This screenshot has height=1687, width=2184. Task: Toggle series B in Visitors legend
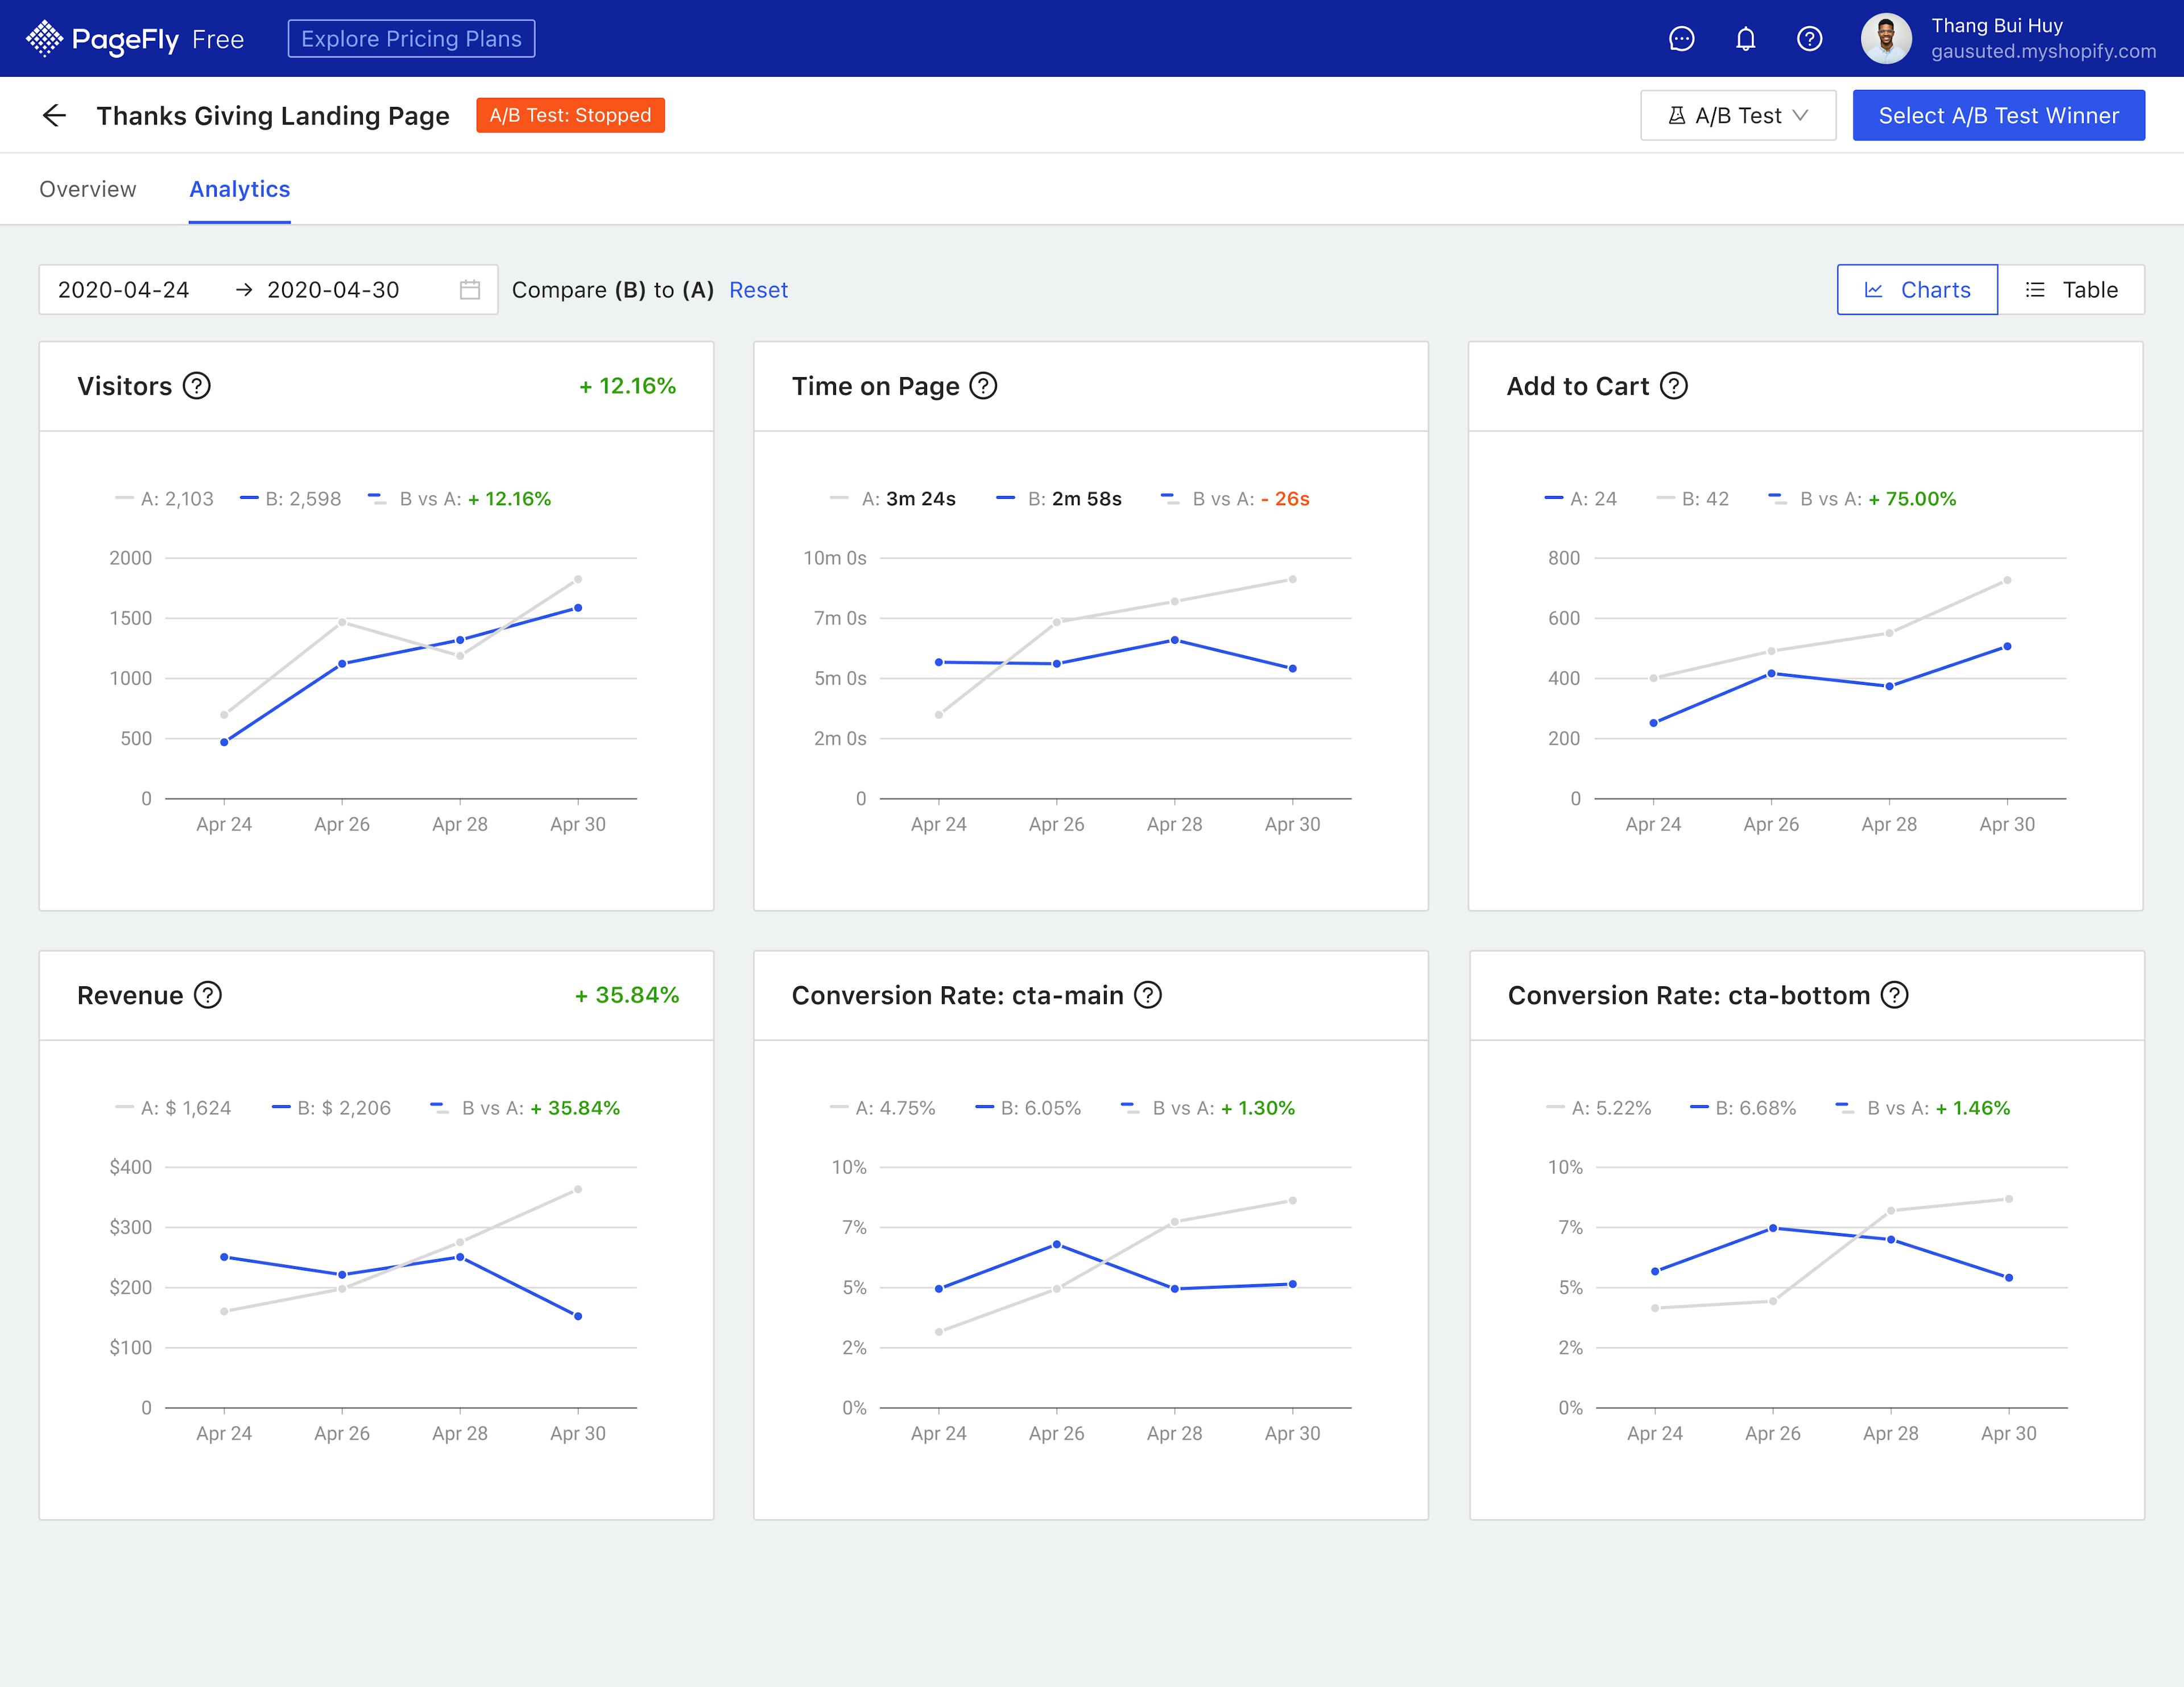click(291, 499)
